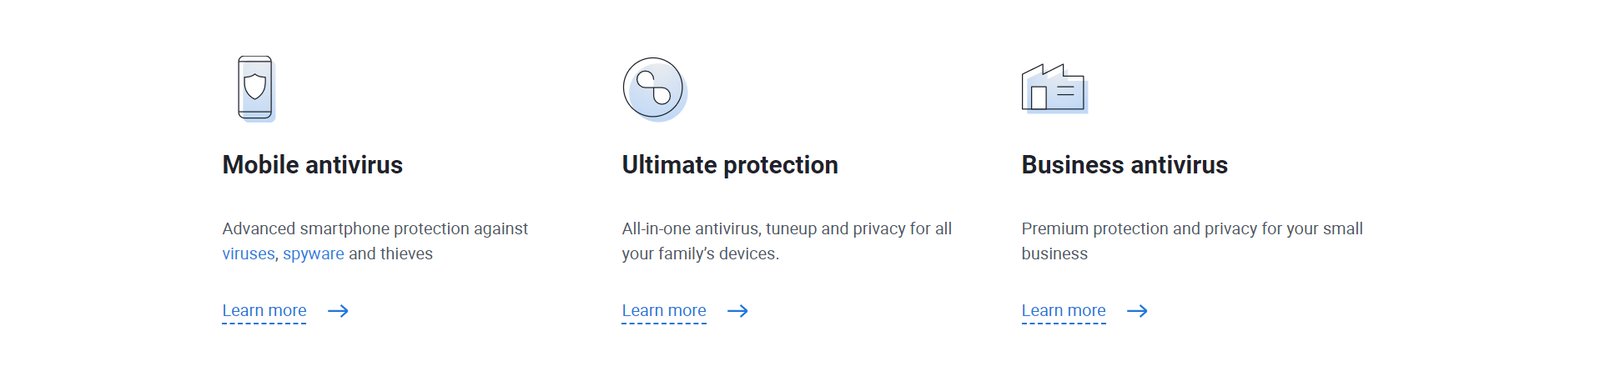Open the Learn more link under Ultimate protection

point(664,311)
